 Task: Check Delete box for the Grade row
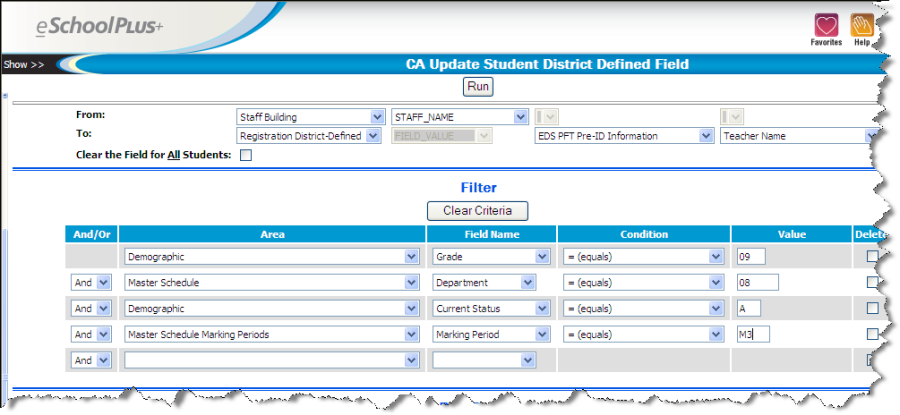(872, 257)
